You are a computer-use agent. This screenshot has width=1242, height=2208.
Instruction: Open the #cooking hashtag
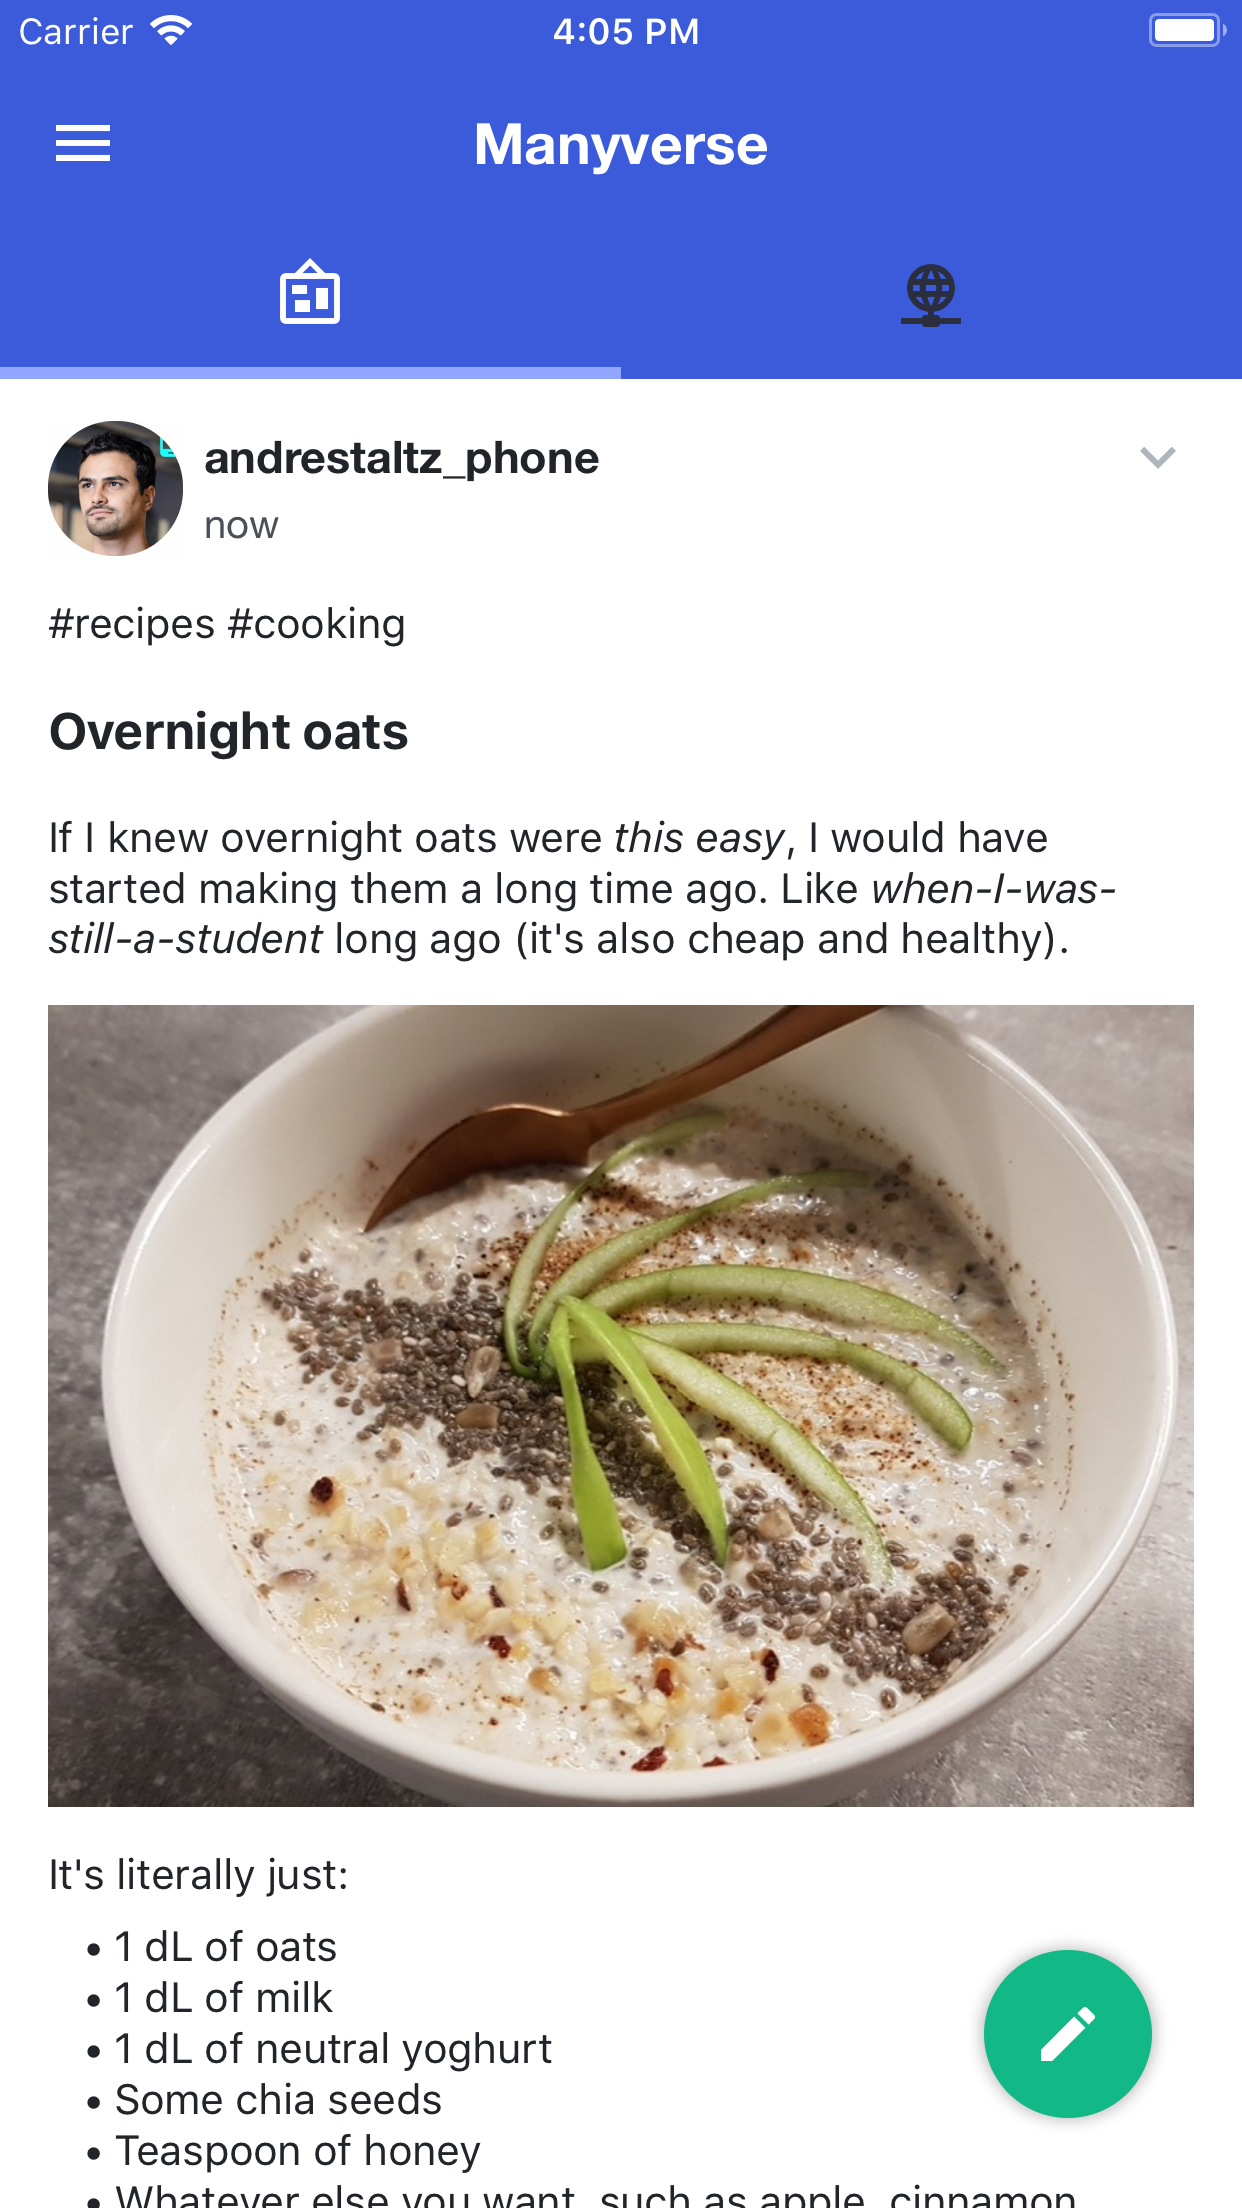pyautogui.click(x=316, y=624)
